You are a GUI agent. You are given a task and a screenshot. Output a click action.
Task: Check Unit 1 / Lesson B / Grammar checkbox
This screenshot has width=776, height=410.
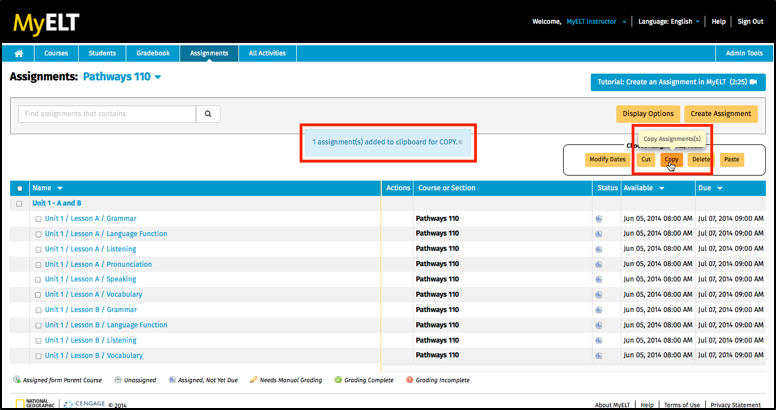38,310
